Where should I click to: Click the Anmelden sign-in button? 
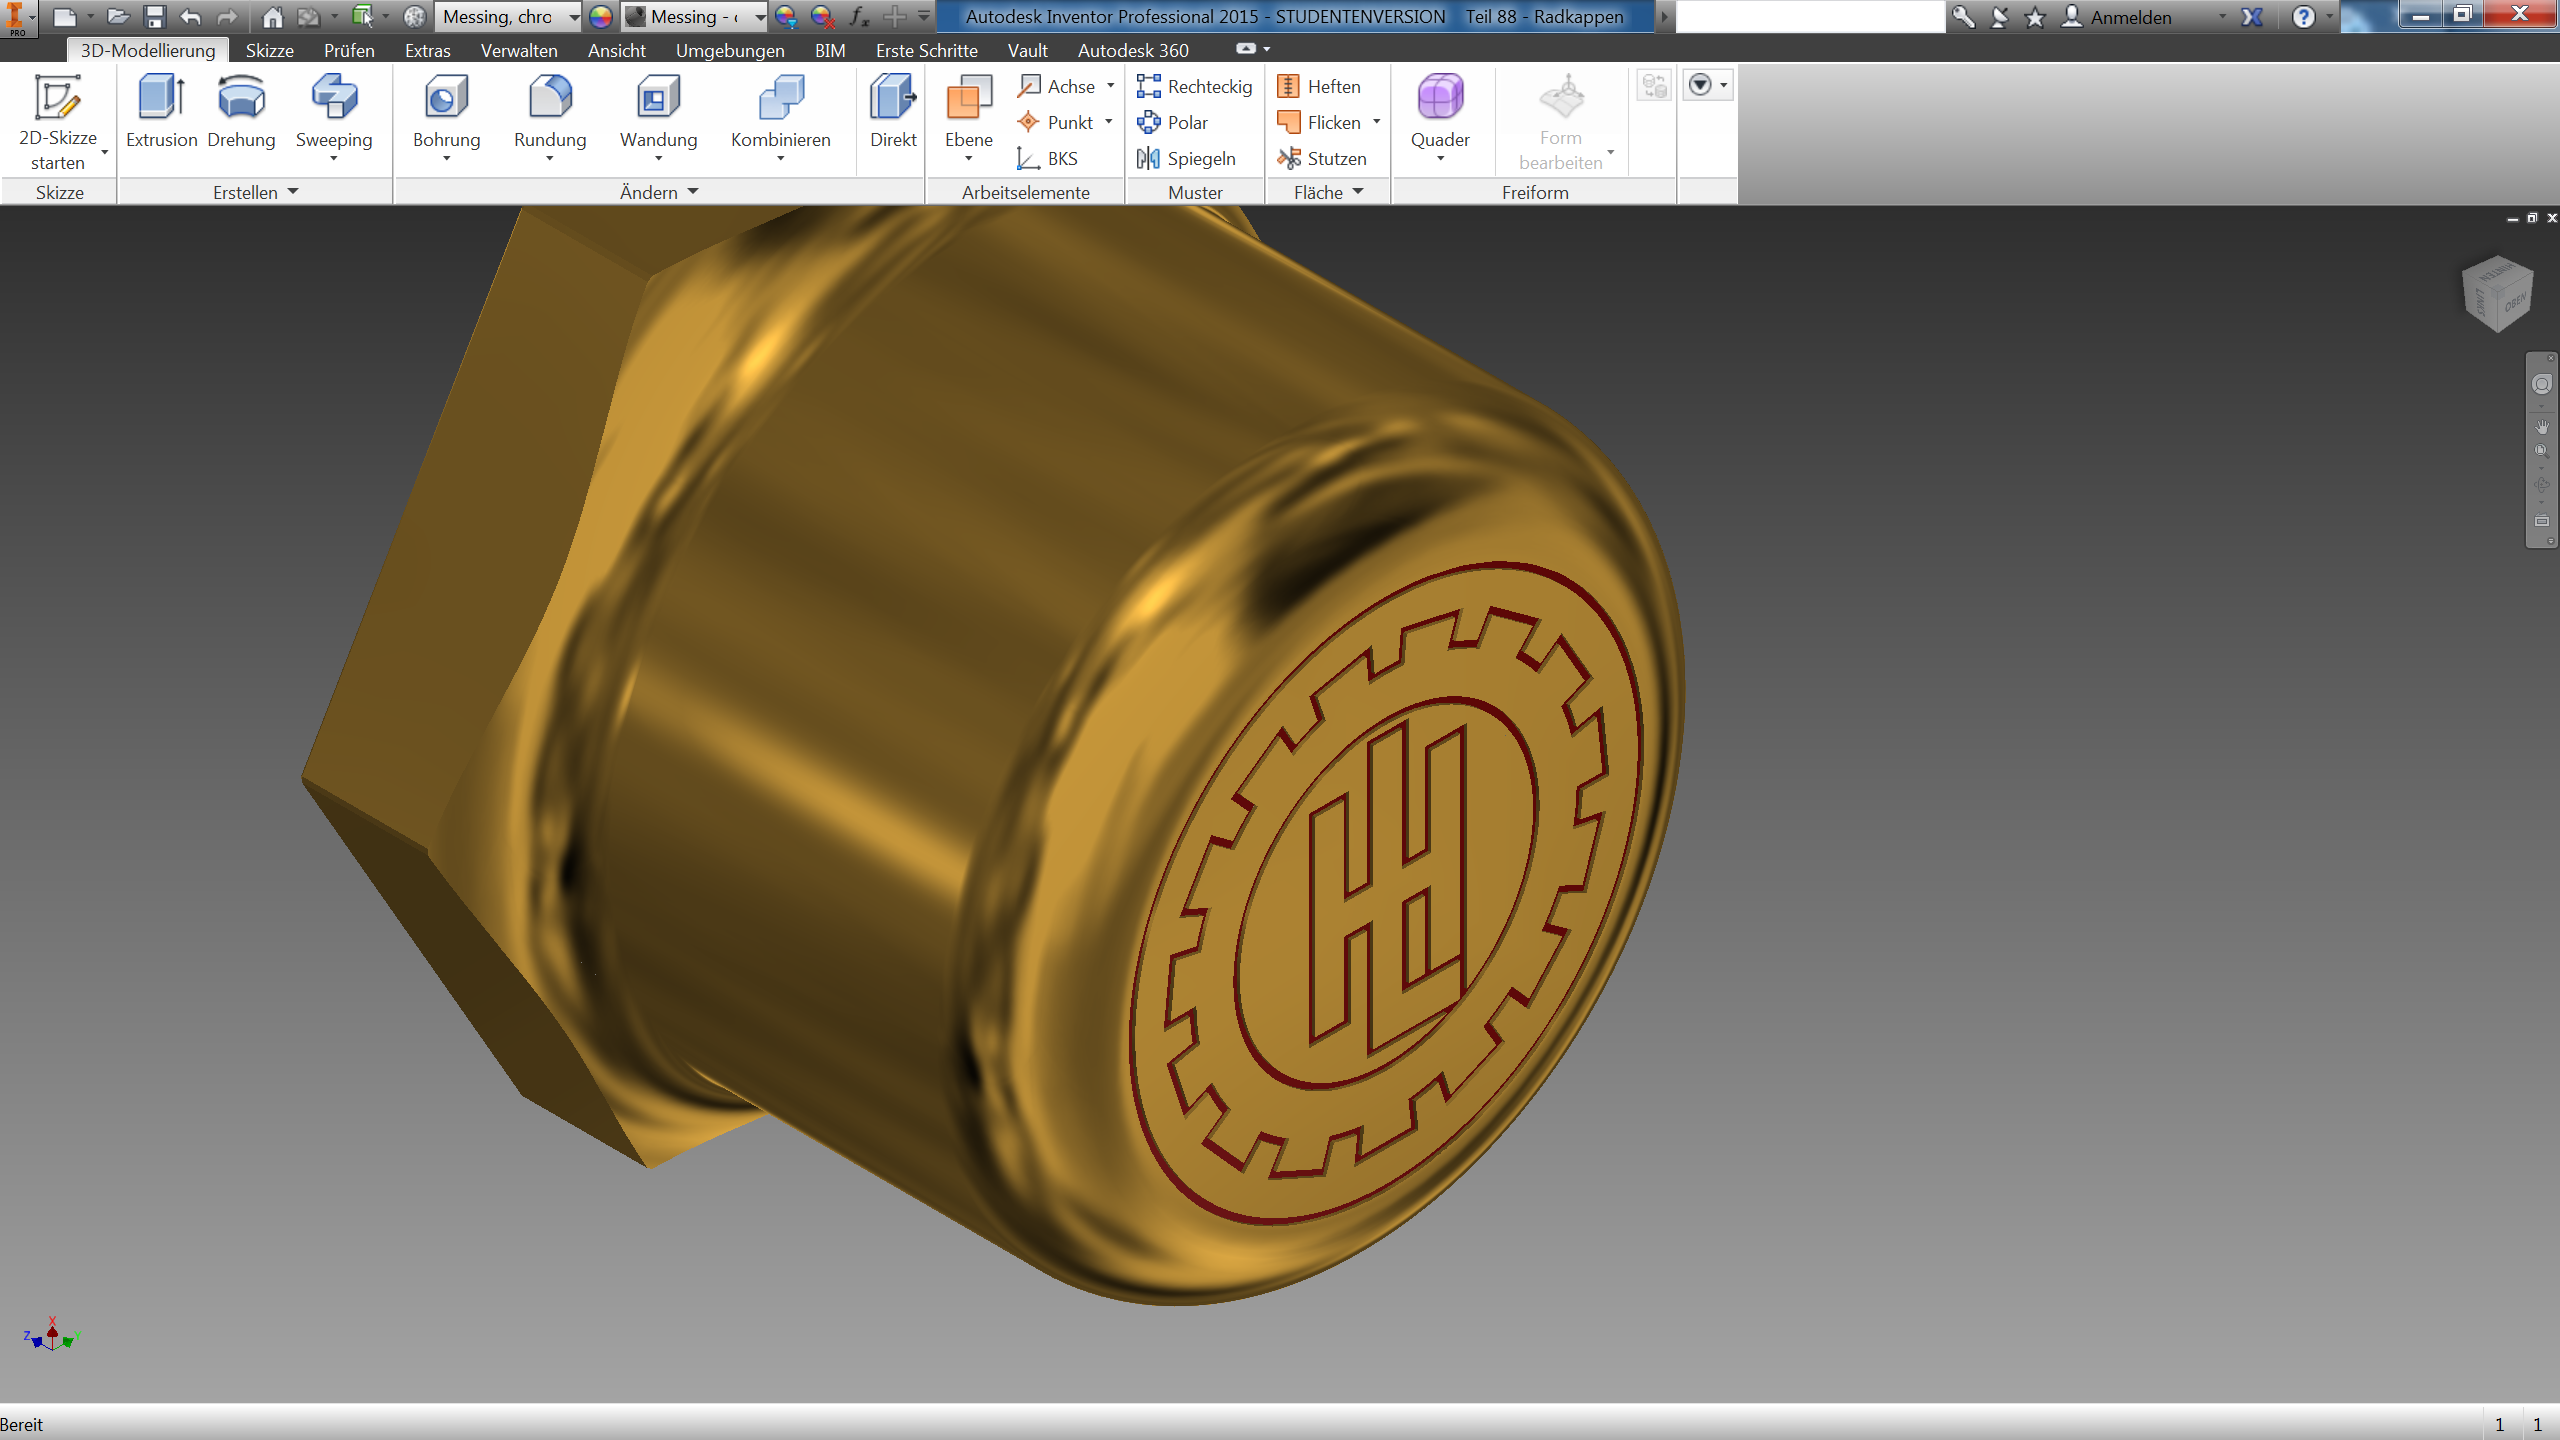tap(2130, 17)
